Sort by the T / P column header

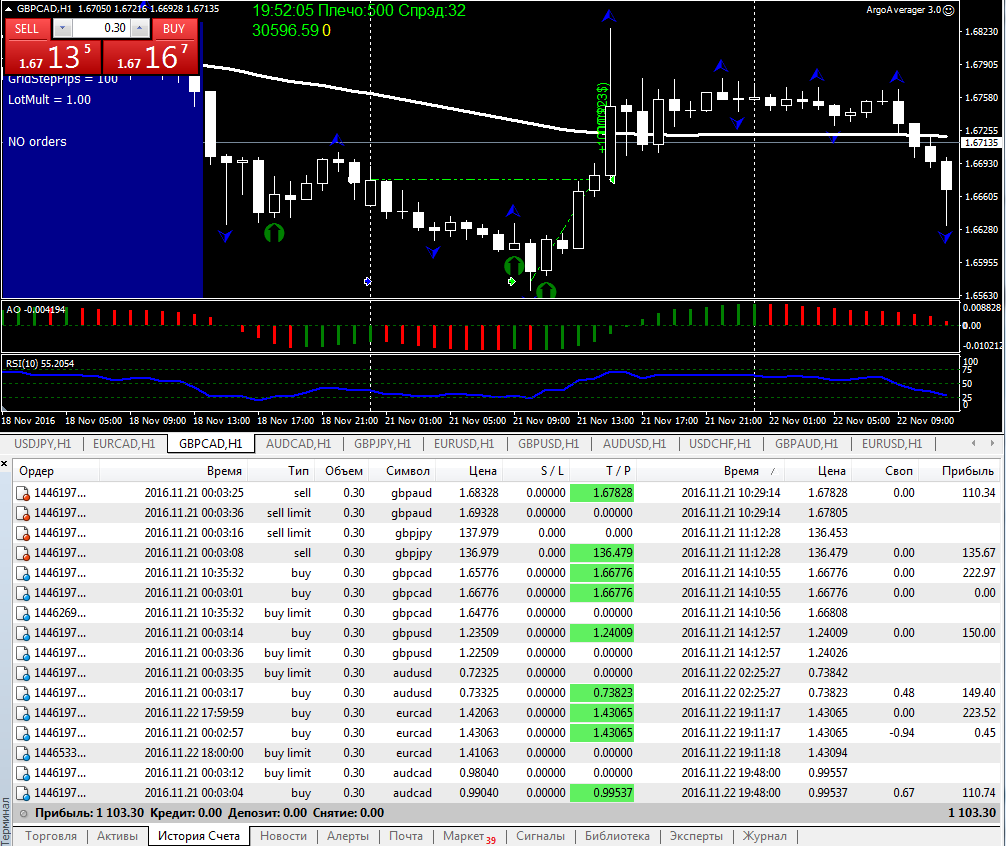point(603,471)
